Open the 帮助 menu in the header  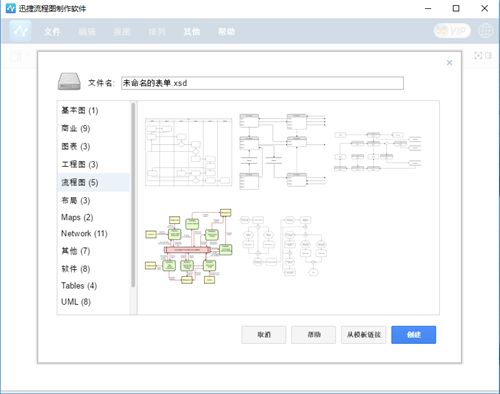point(227,32)
